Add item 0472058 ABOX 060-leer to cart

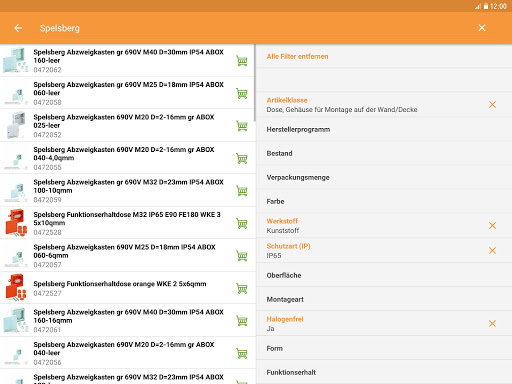click(x=242, y=93)
